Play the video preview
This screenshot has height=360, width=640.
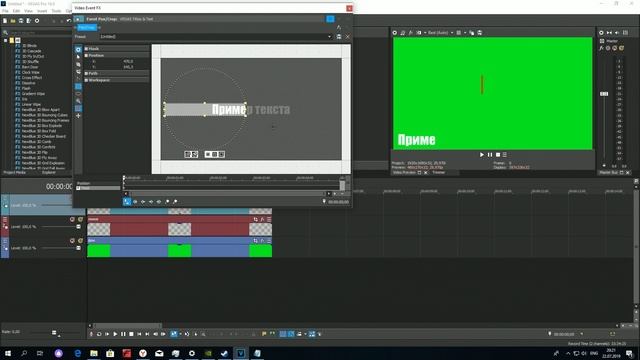[x=482, y=155]
